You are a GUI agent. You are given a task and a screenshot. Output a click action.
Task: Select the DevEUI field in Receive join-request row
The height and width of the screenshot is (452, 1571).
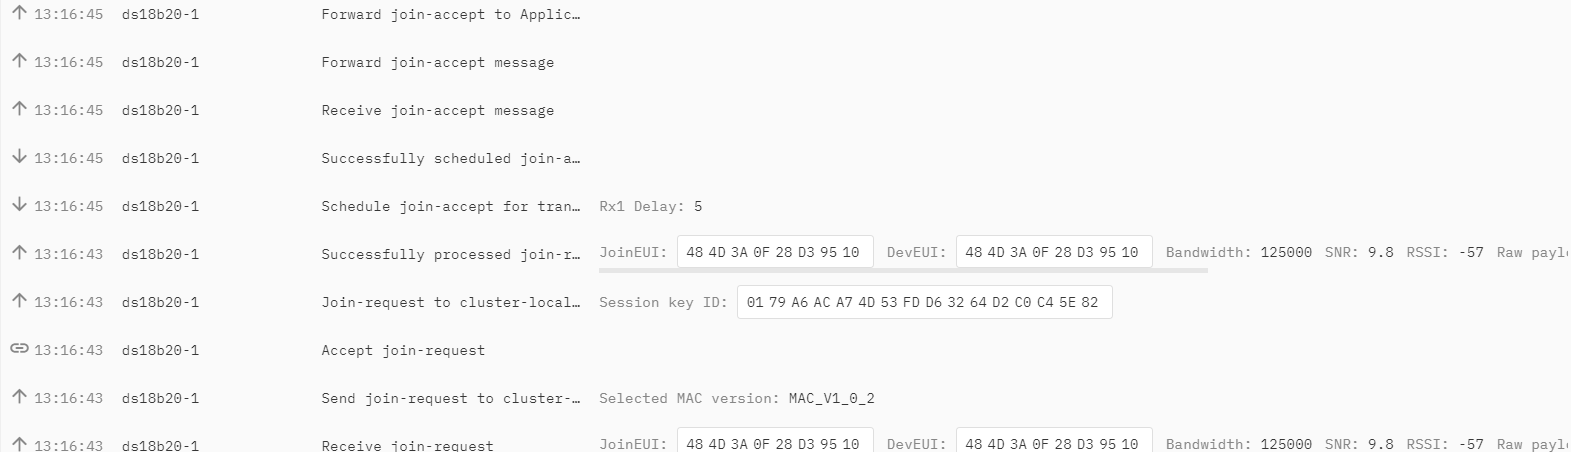(x=1054, y=441)
